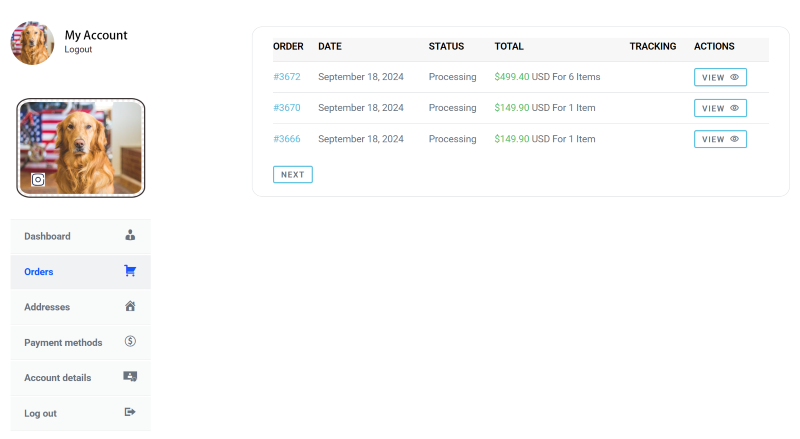The image size is (800, 439).
Task: Click the round avatar dog image
Action: [32, 43]
